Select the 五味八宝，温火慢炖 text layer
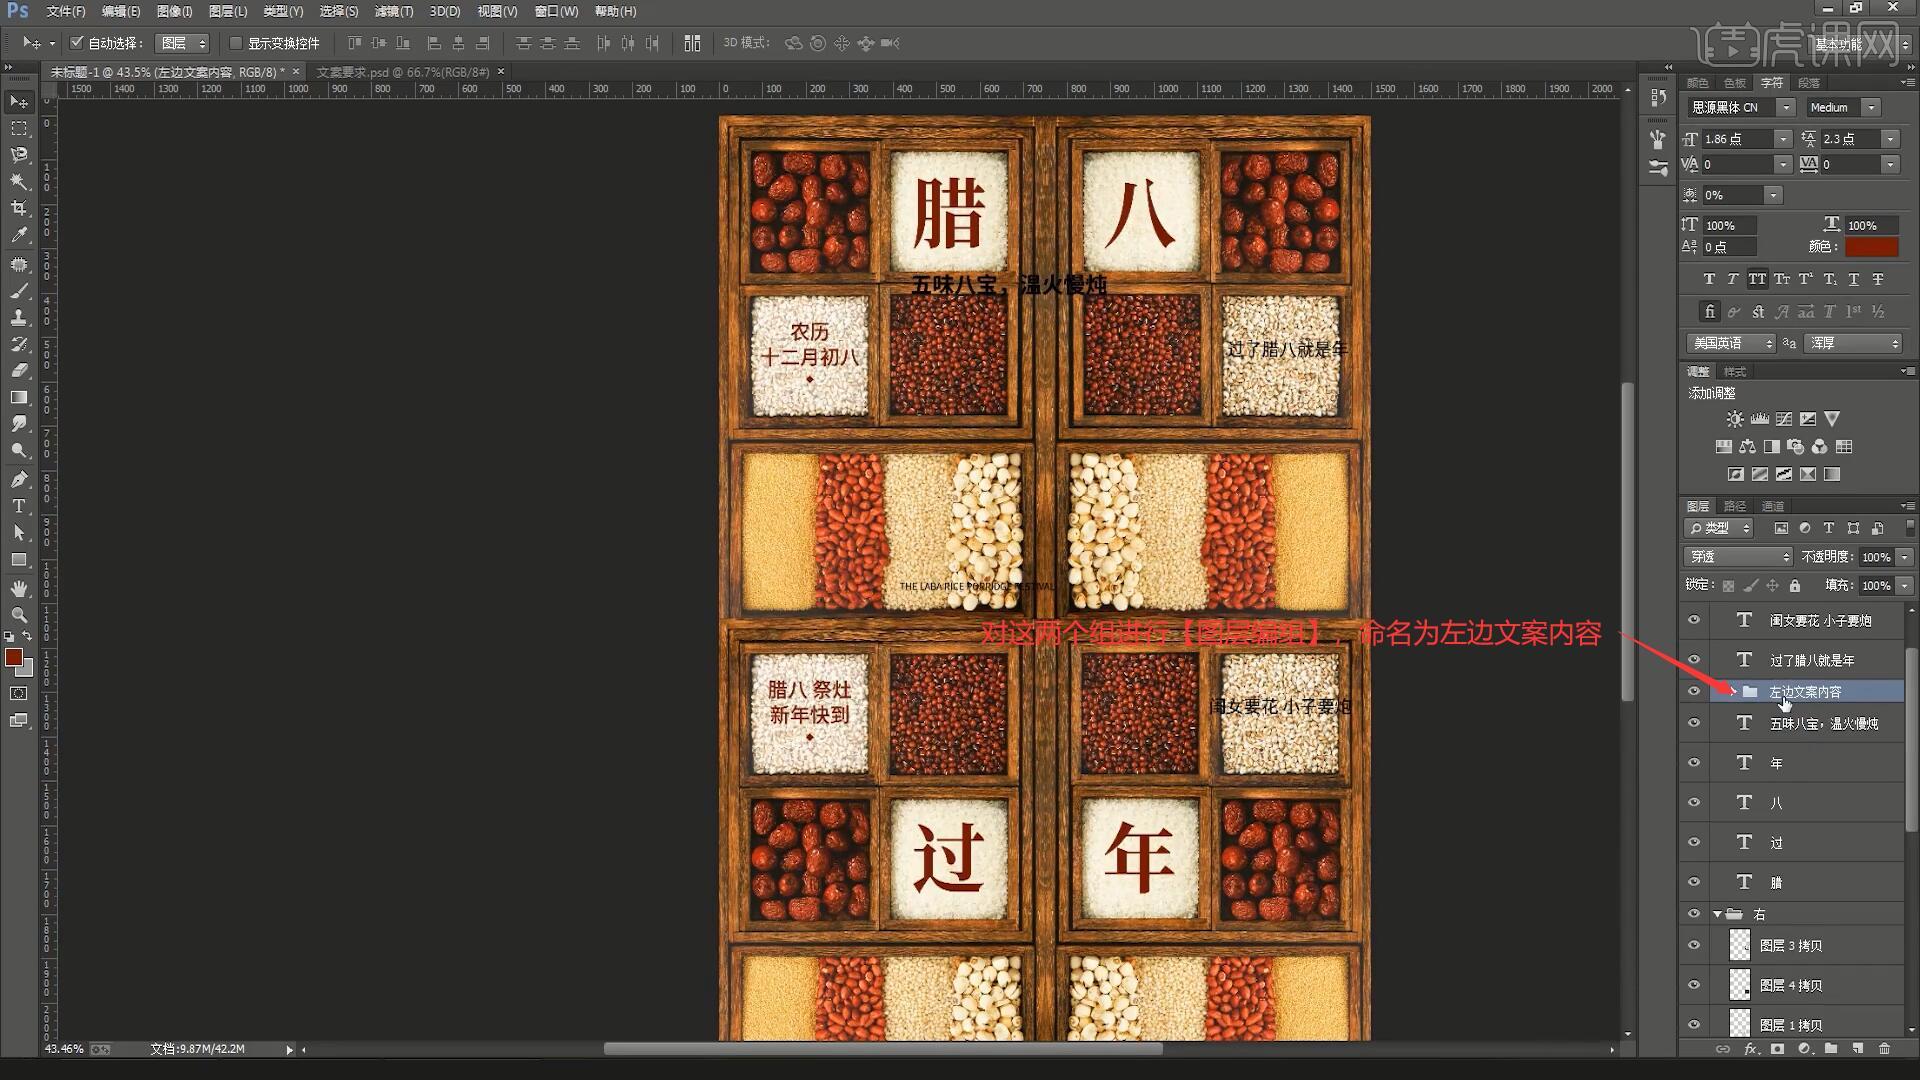 (x=1823, y=723)
